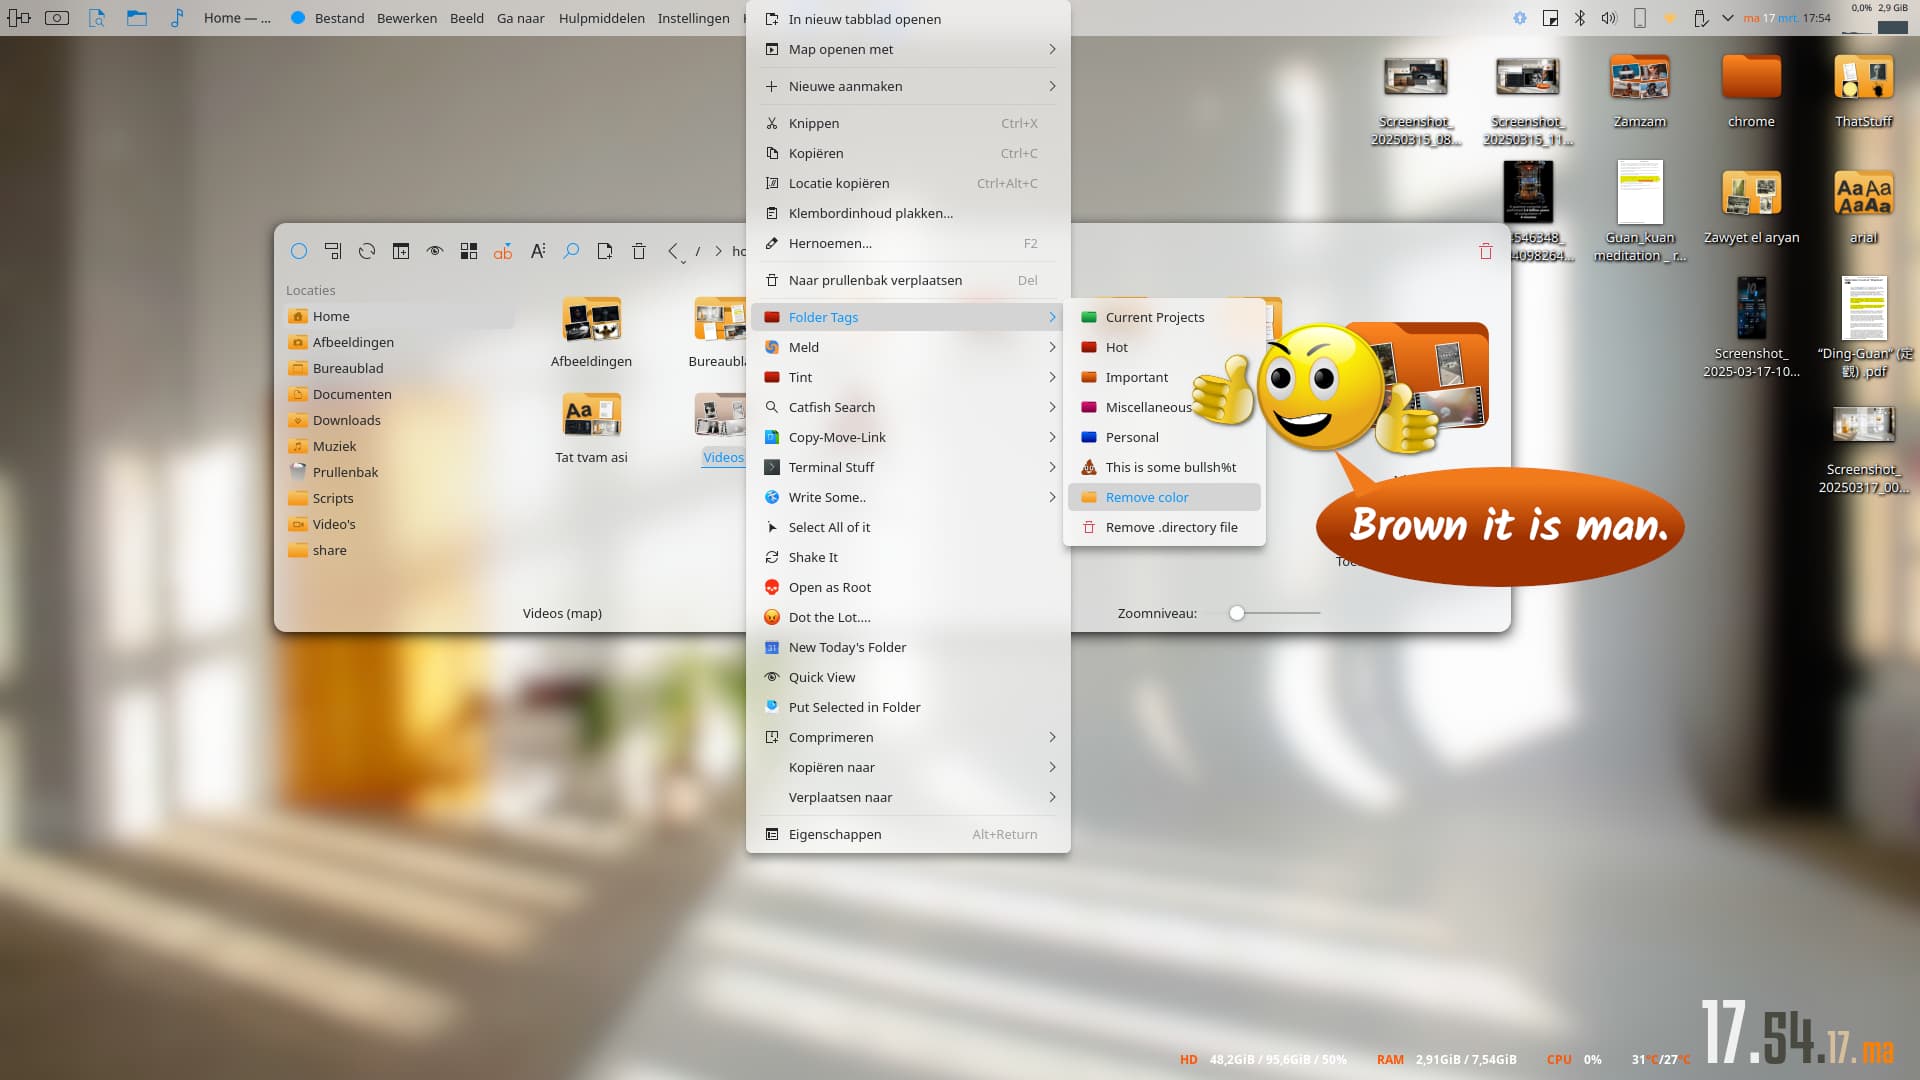1920x1080 pixels.
Task: Apply magenta 'Miscellaneous' folder tag
Action: (x=1164, y=407)
